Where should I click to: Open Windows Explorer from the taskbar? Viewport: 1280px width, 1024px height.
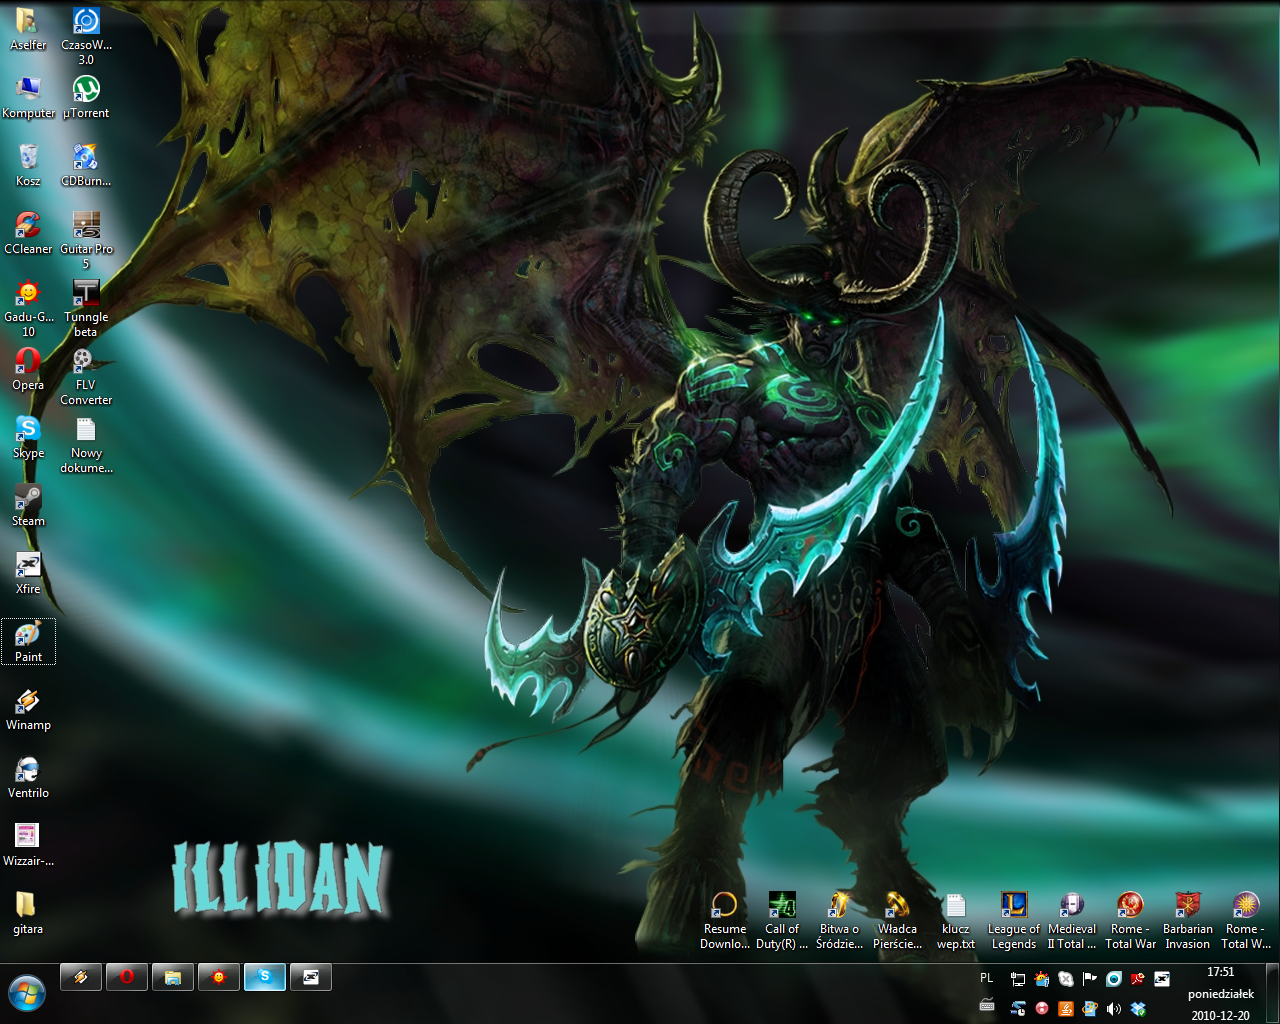pos(173,977)
